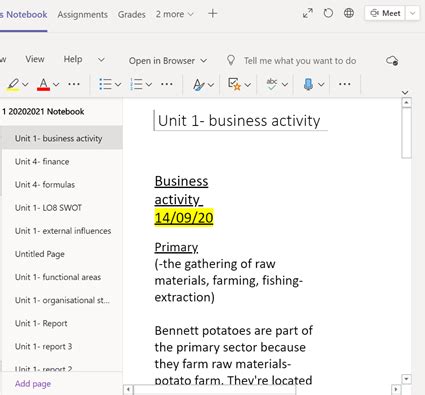Expand the ribbon chevron below the toolbar
The width and height of the screenshot is (425, 395).
coord(405,92)
